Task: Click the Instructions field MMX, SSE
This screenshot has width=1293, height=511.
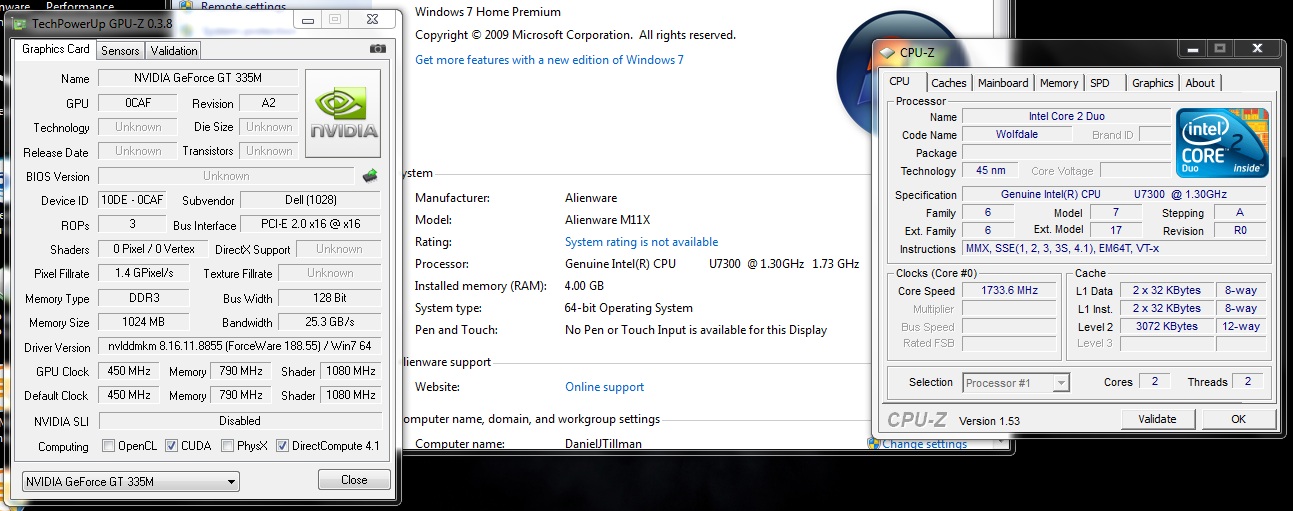Action: pyautogui.click(x=1114, y=249)
